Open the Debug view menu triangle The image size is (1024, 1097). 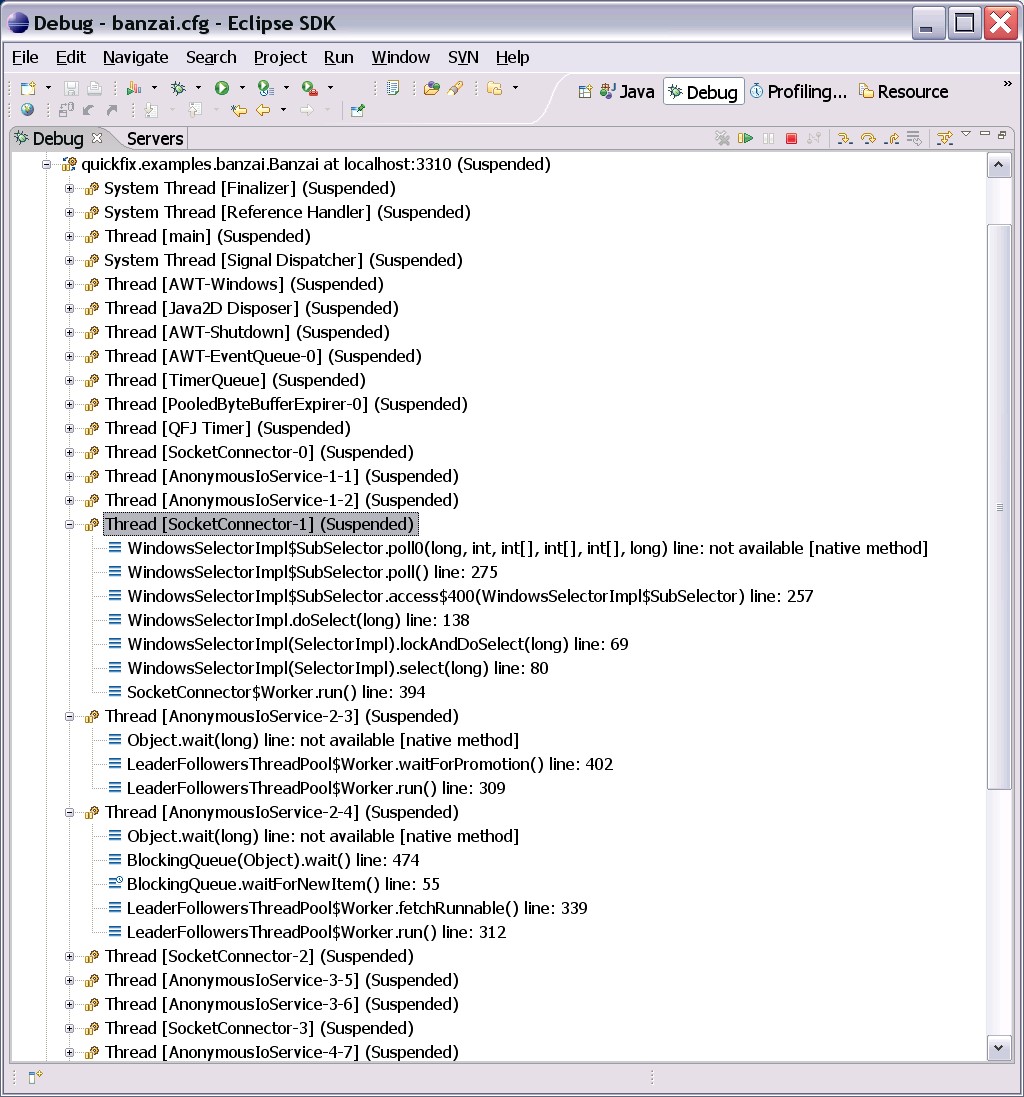tap(966, 134)
